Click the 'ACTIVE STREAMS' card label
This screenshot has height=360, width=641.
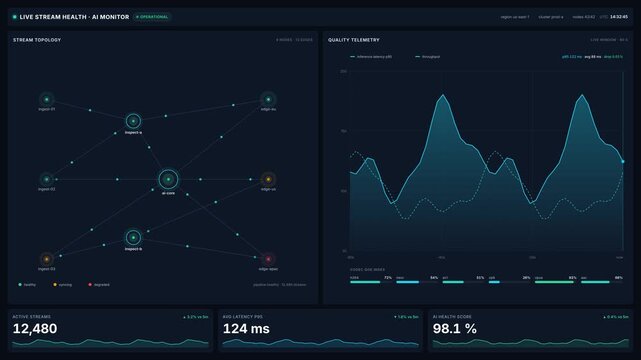coord(31,317)
